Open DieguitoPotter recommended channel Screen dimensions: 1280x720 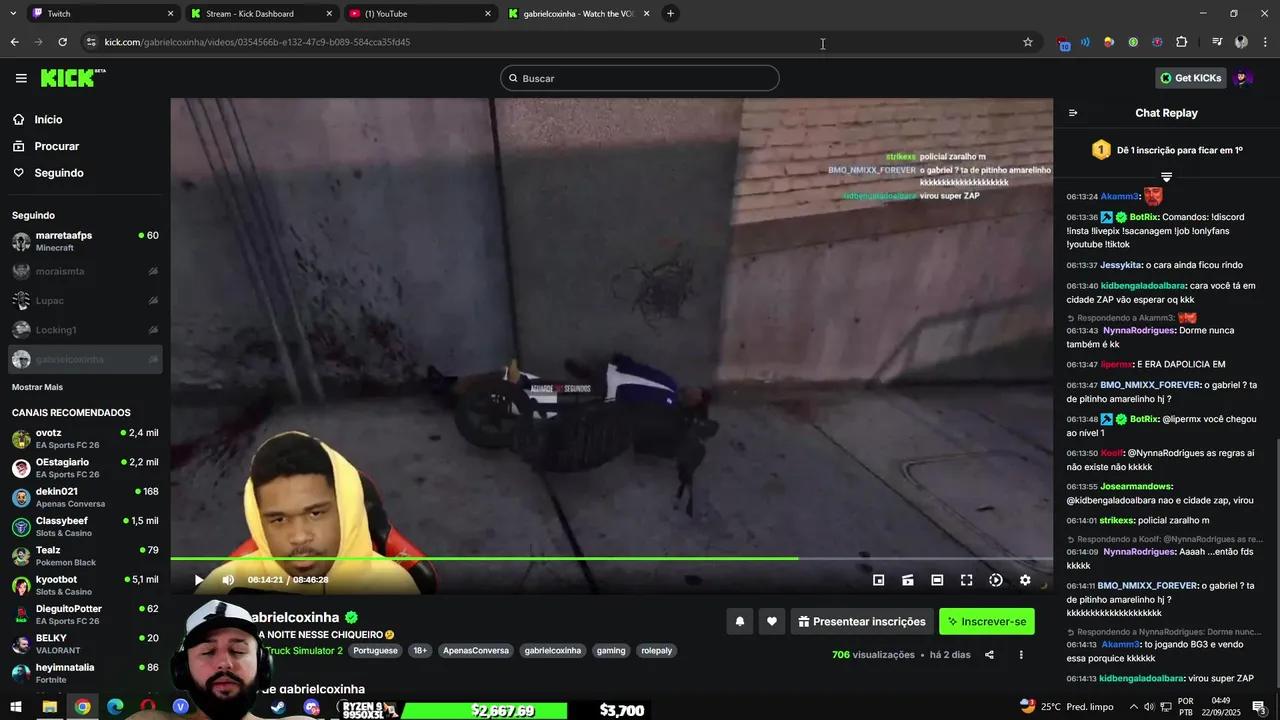pos(85,614)
